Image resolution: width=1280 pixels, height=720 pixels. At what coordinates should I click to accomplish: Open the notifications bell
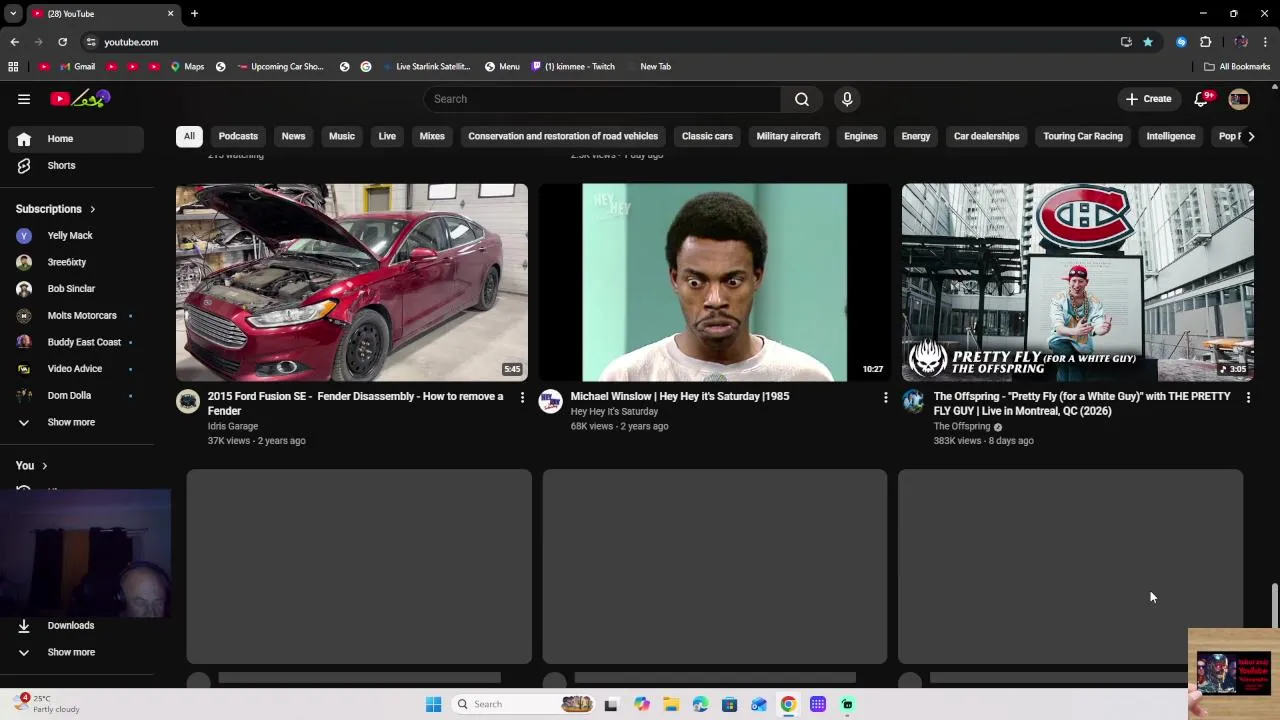1202,99
